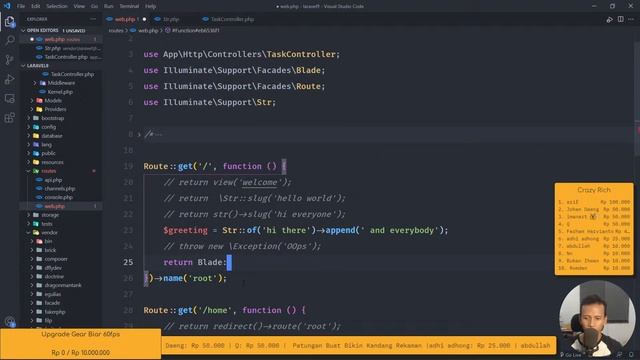640x360 pixels.
Task: Click the word 'welcome' on line 20
Action: tap(259, 182)
